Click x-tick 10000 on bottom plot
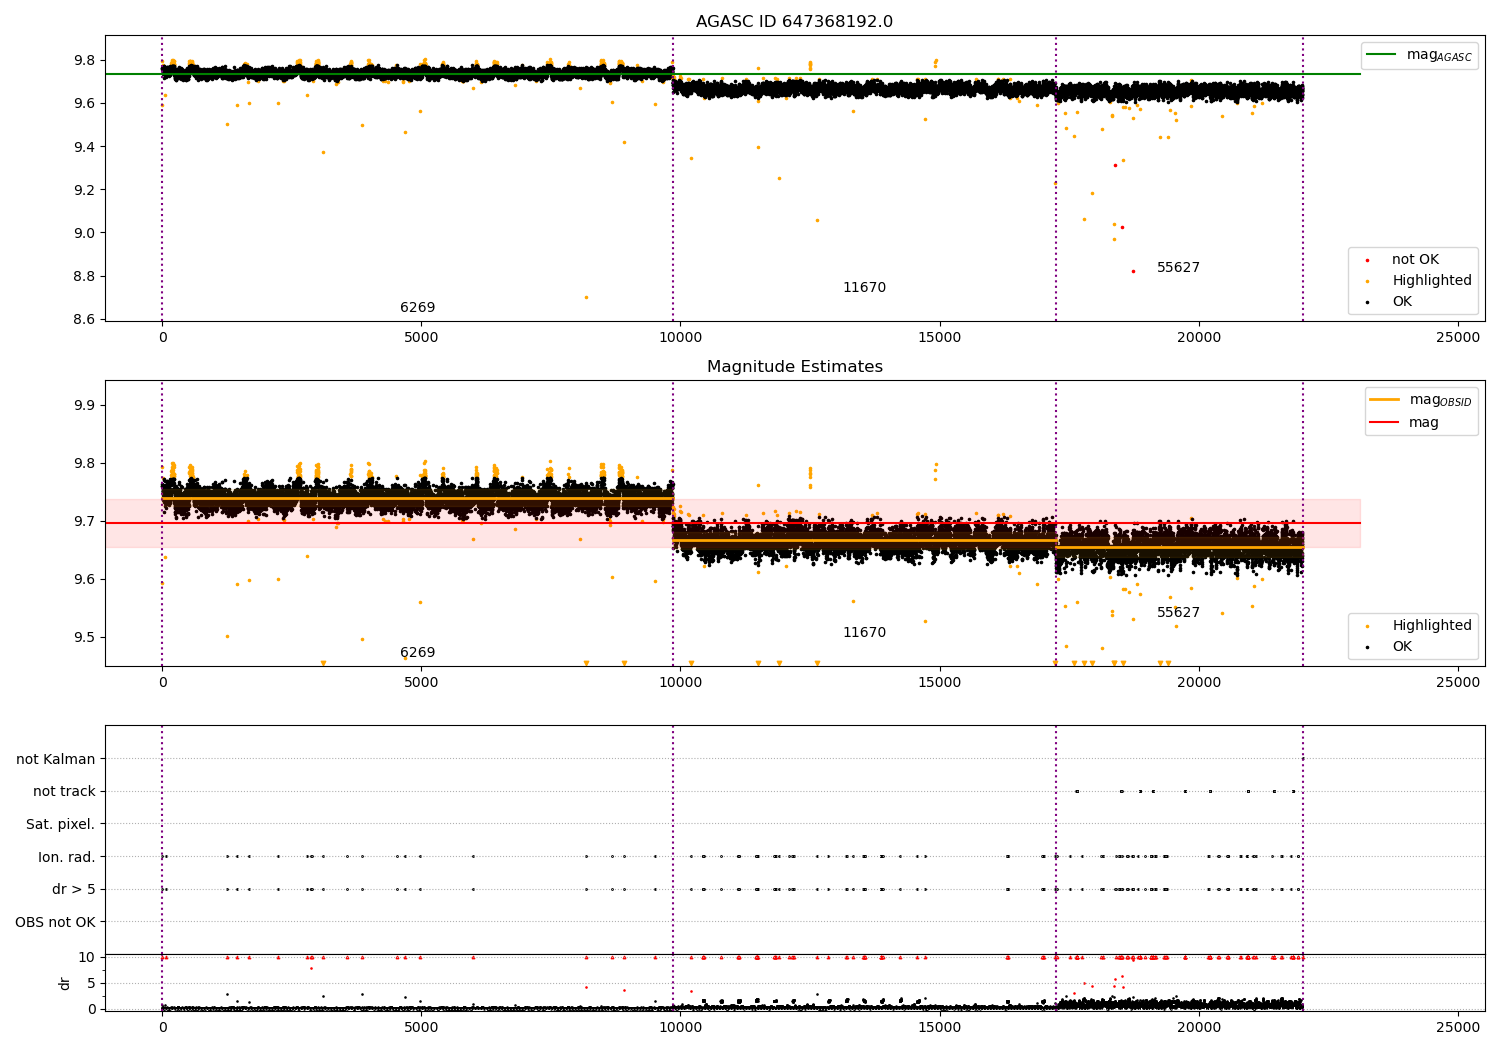Viewport: 1500px width, 1050px height. [x=680, y=1026]
